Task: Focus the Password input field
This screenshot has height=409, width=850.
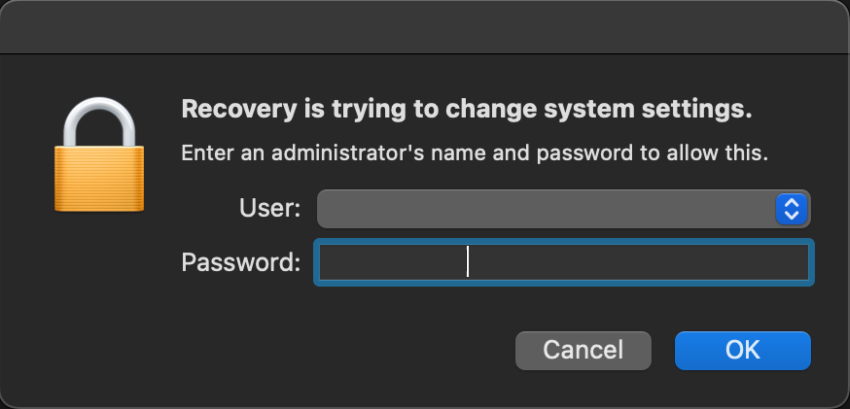Action: (x=563, y=262)
